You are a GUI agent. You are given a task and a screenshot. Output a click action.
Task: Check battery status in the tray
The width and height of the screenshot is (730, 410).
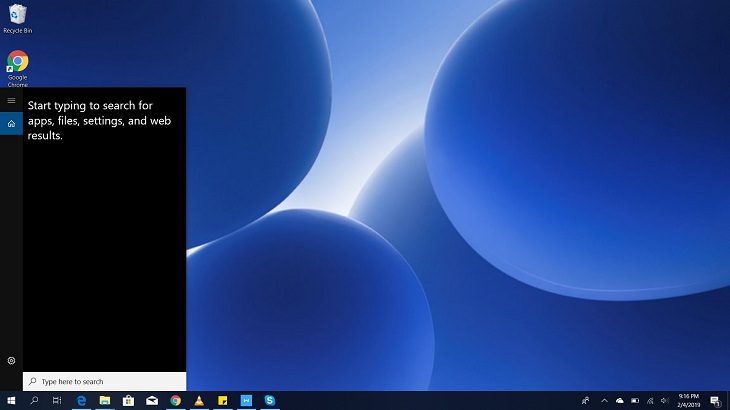[635, 401]
